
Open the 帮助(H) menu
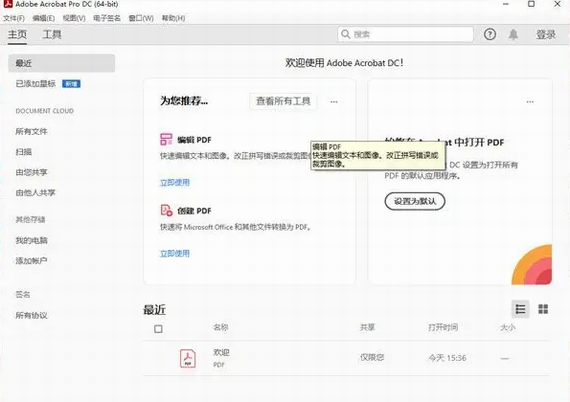173,18
